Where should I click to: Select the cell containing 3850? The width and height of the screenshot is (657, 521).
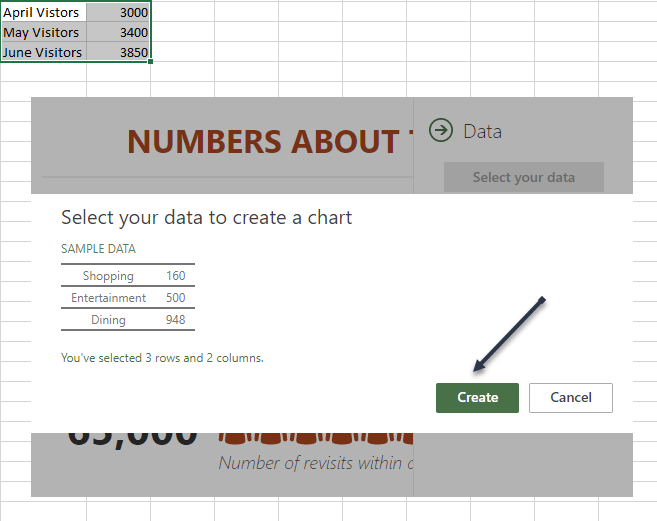coord(118,52)
